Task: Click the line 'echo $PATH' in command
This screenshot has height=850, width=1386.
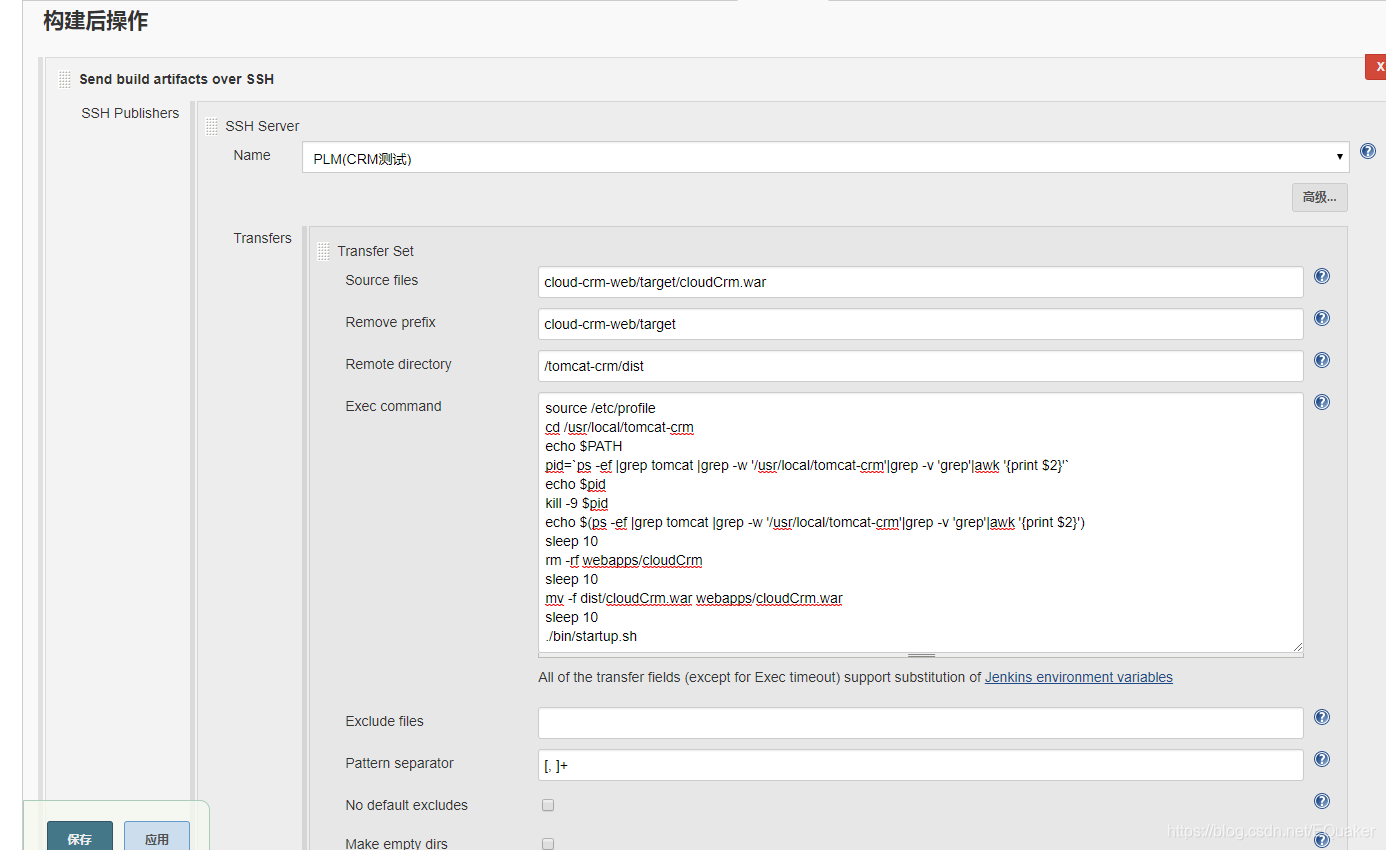Action: [x=583, y=446]
